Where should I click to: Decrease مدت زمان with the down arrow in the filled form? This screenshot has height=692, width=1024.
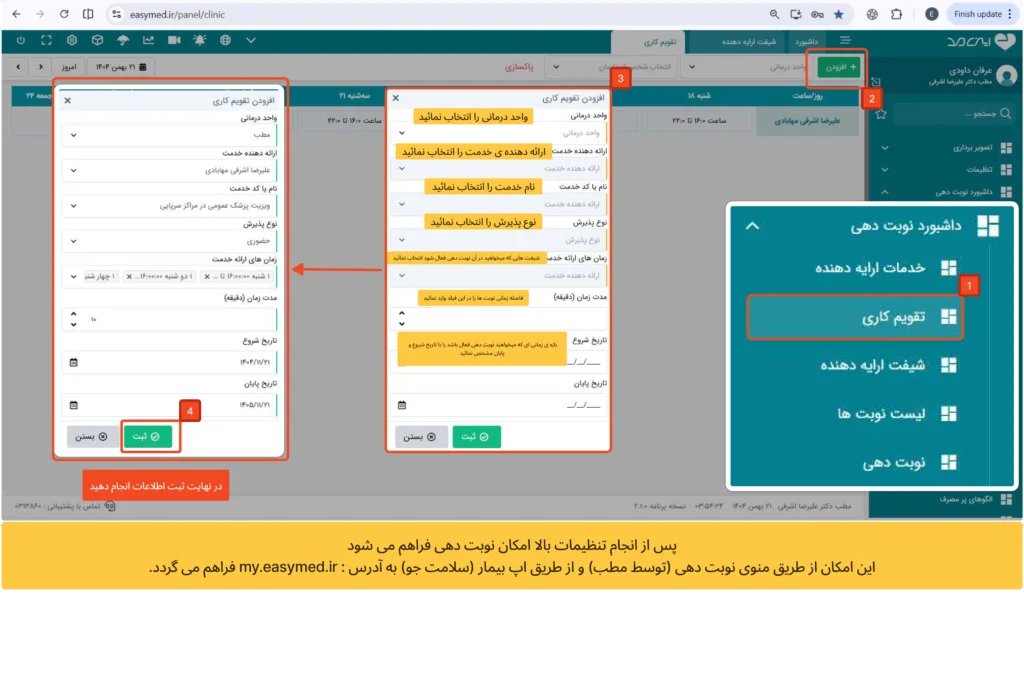(74, 324)
